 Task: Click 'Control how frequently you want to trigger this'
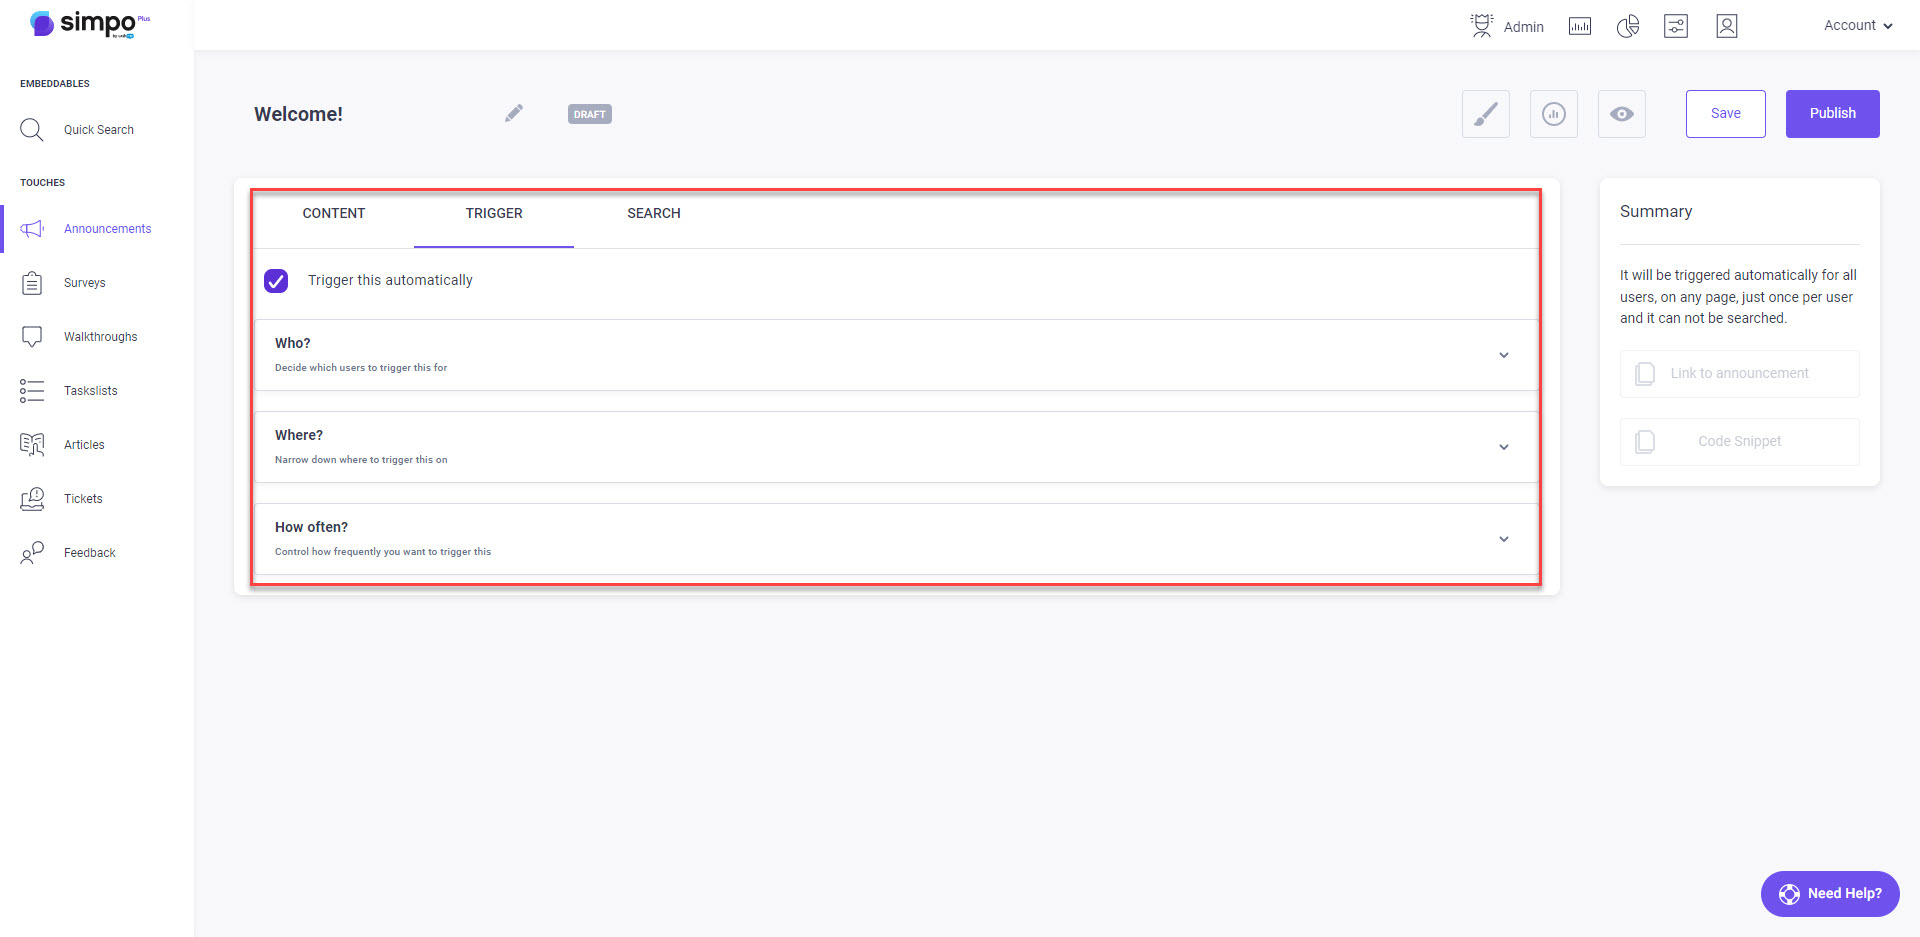pos(383,552)
